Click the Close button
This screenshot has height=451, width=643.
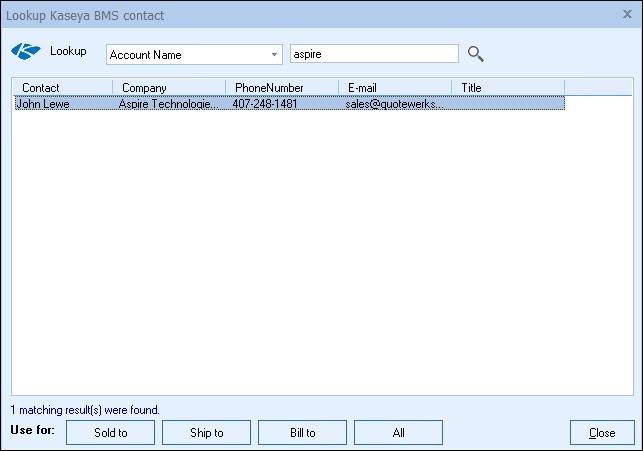click(602, 432)
